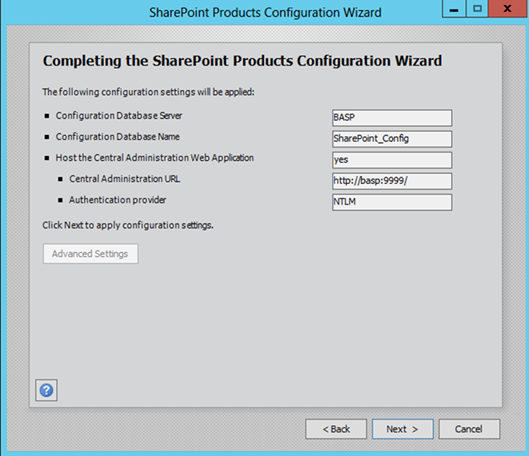Select the Configuration Database Server field showing BASP
The width and height of the screenshot is (529, 456).
pyautogui.click(x=392, y=118)
